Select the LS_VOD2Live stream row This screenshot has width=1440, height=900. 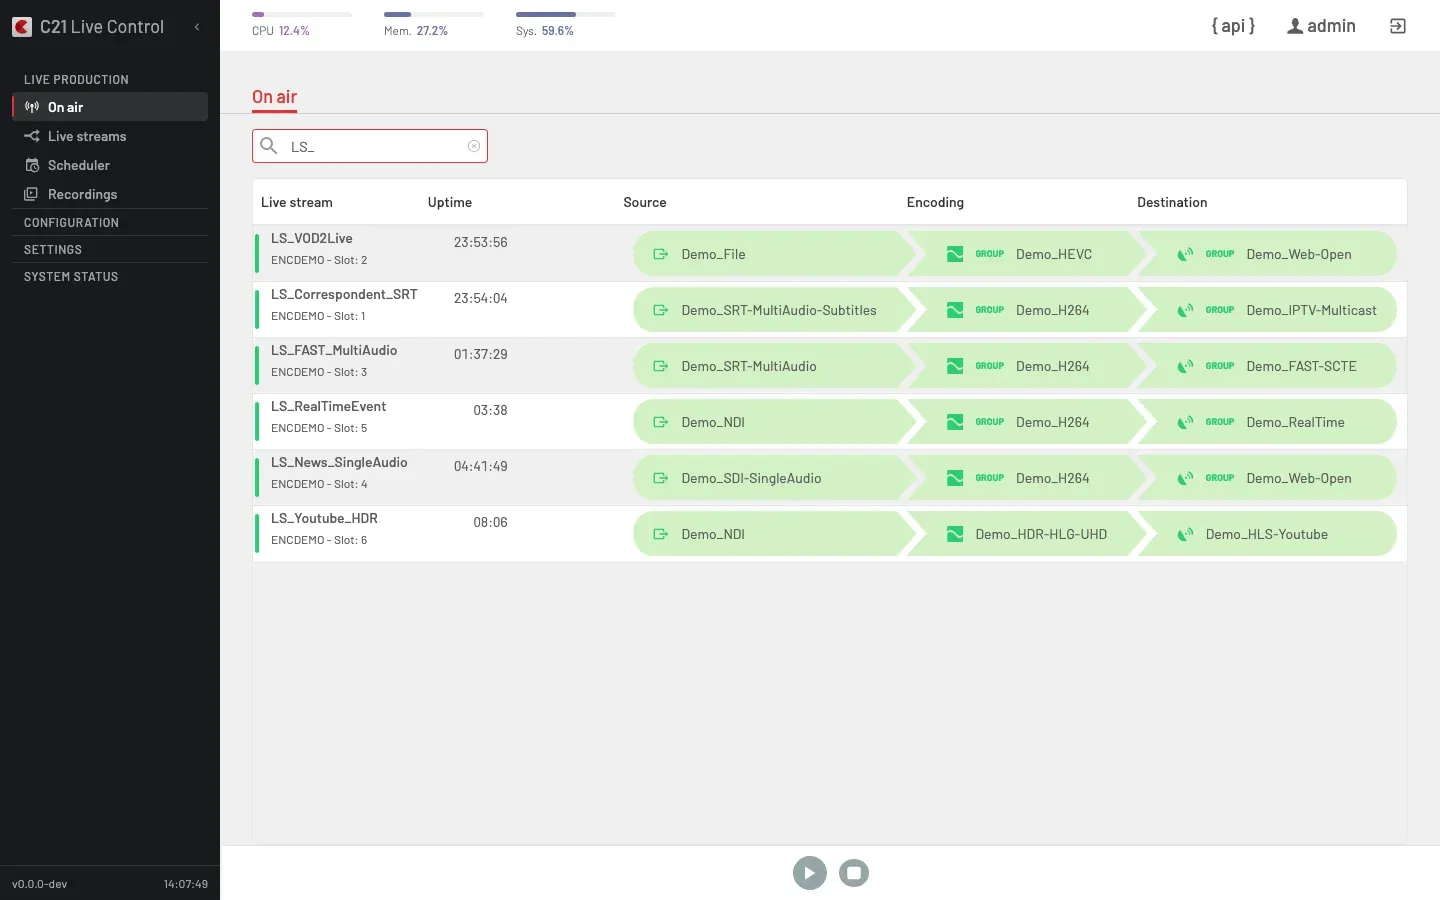point(830,254)
